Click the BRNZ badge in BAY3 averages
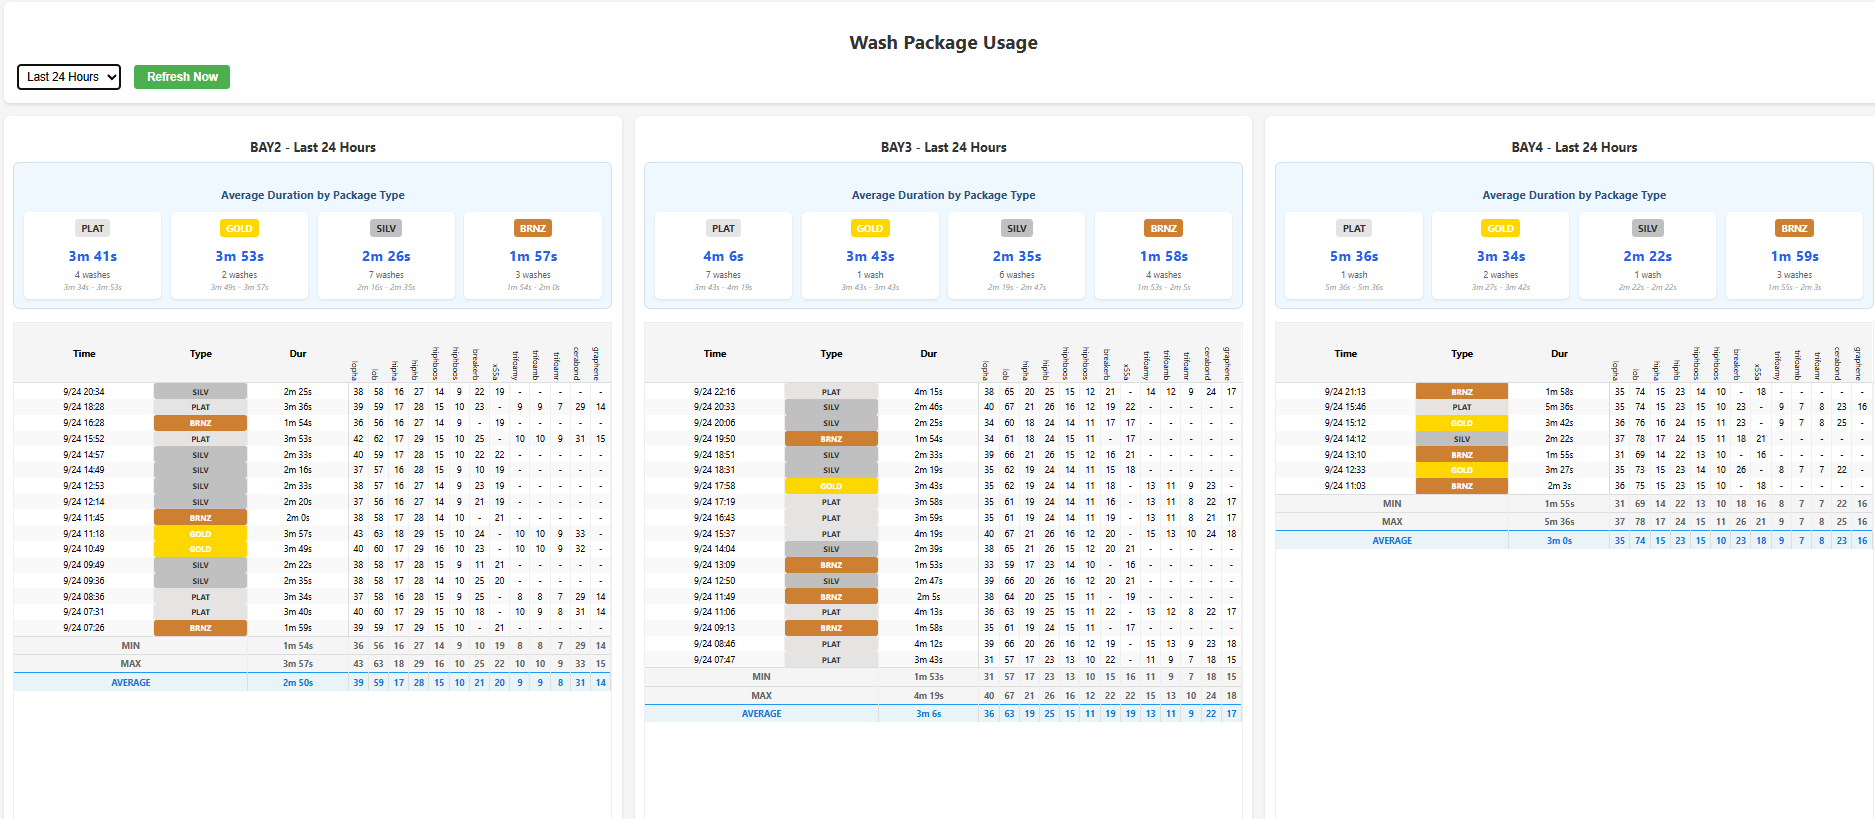The height and width of the screenshot is (819, 1875). coord(1163,229)
